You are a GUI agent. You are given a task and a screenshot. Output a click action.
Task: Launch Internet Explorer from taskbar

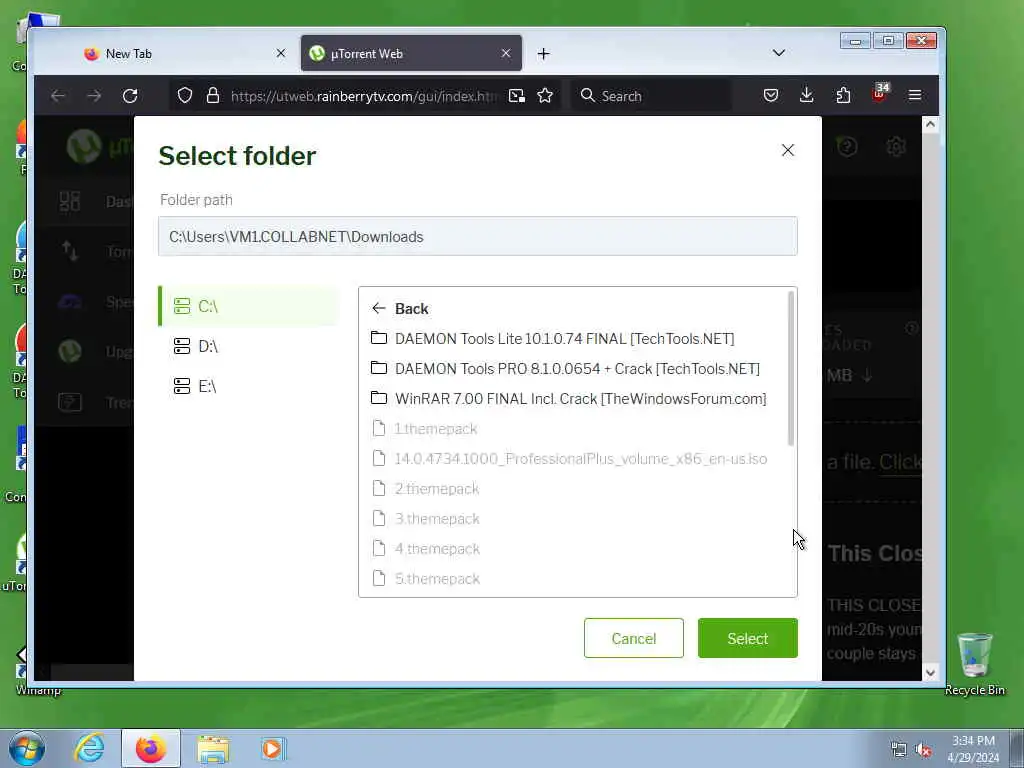(x=89, y=748)
